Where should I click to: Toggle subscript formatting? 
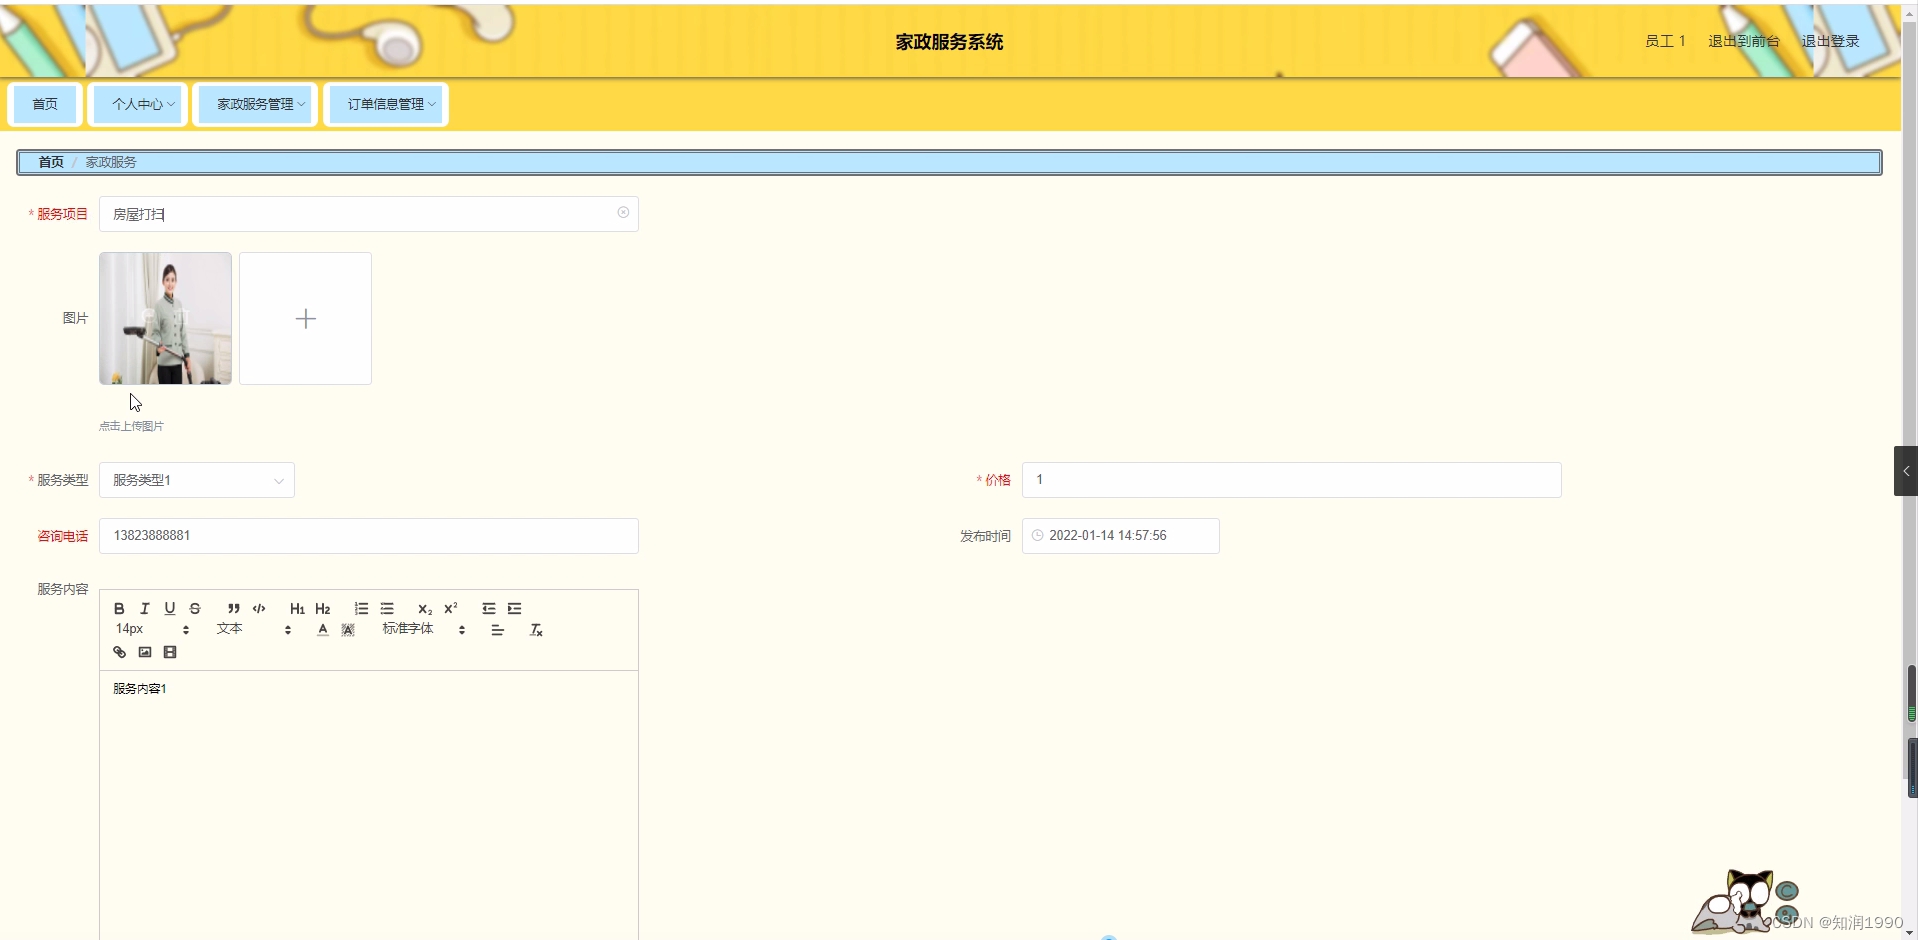[424, 609]
